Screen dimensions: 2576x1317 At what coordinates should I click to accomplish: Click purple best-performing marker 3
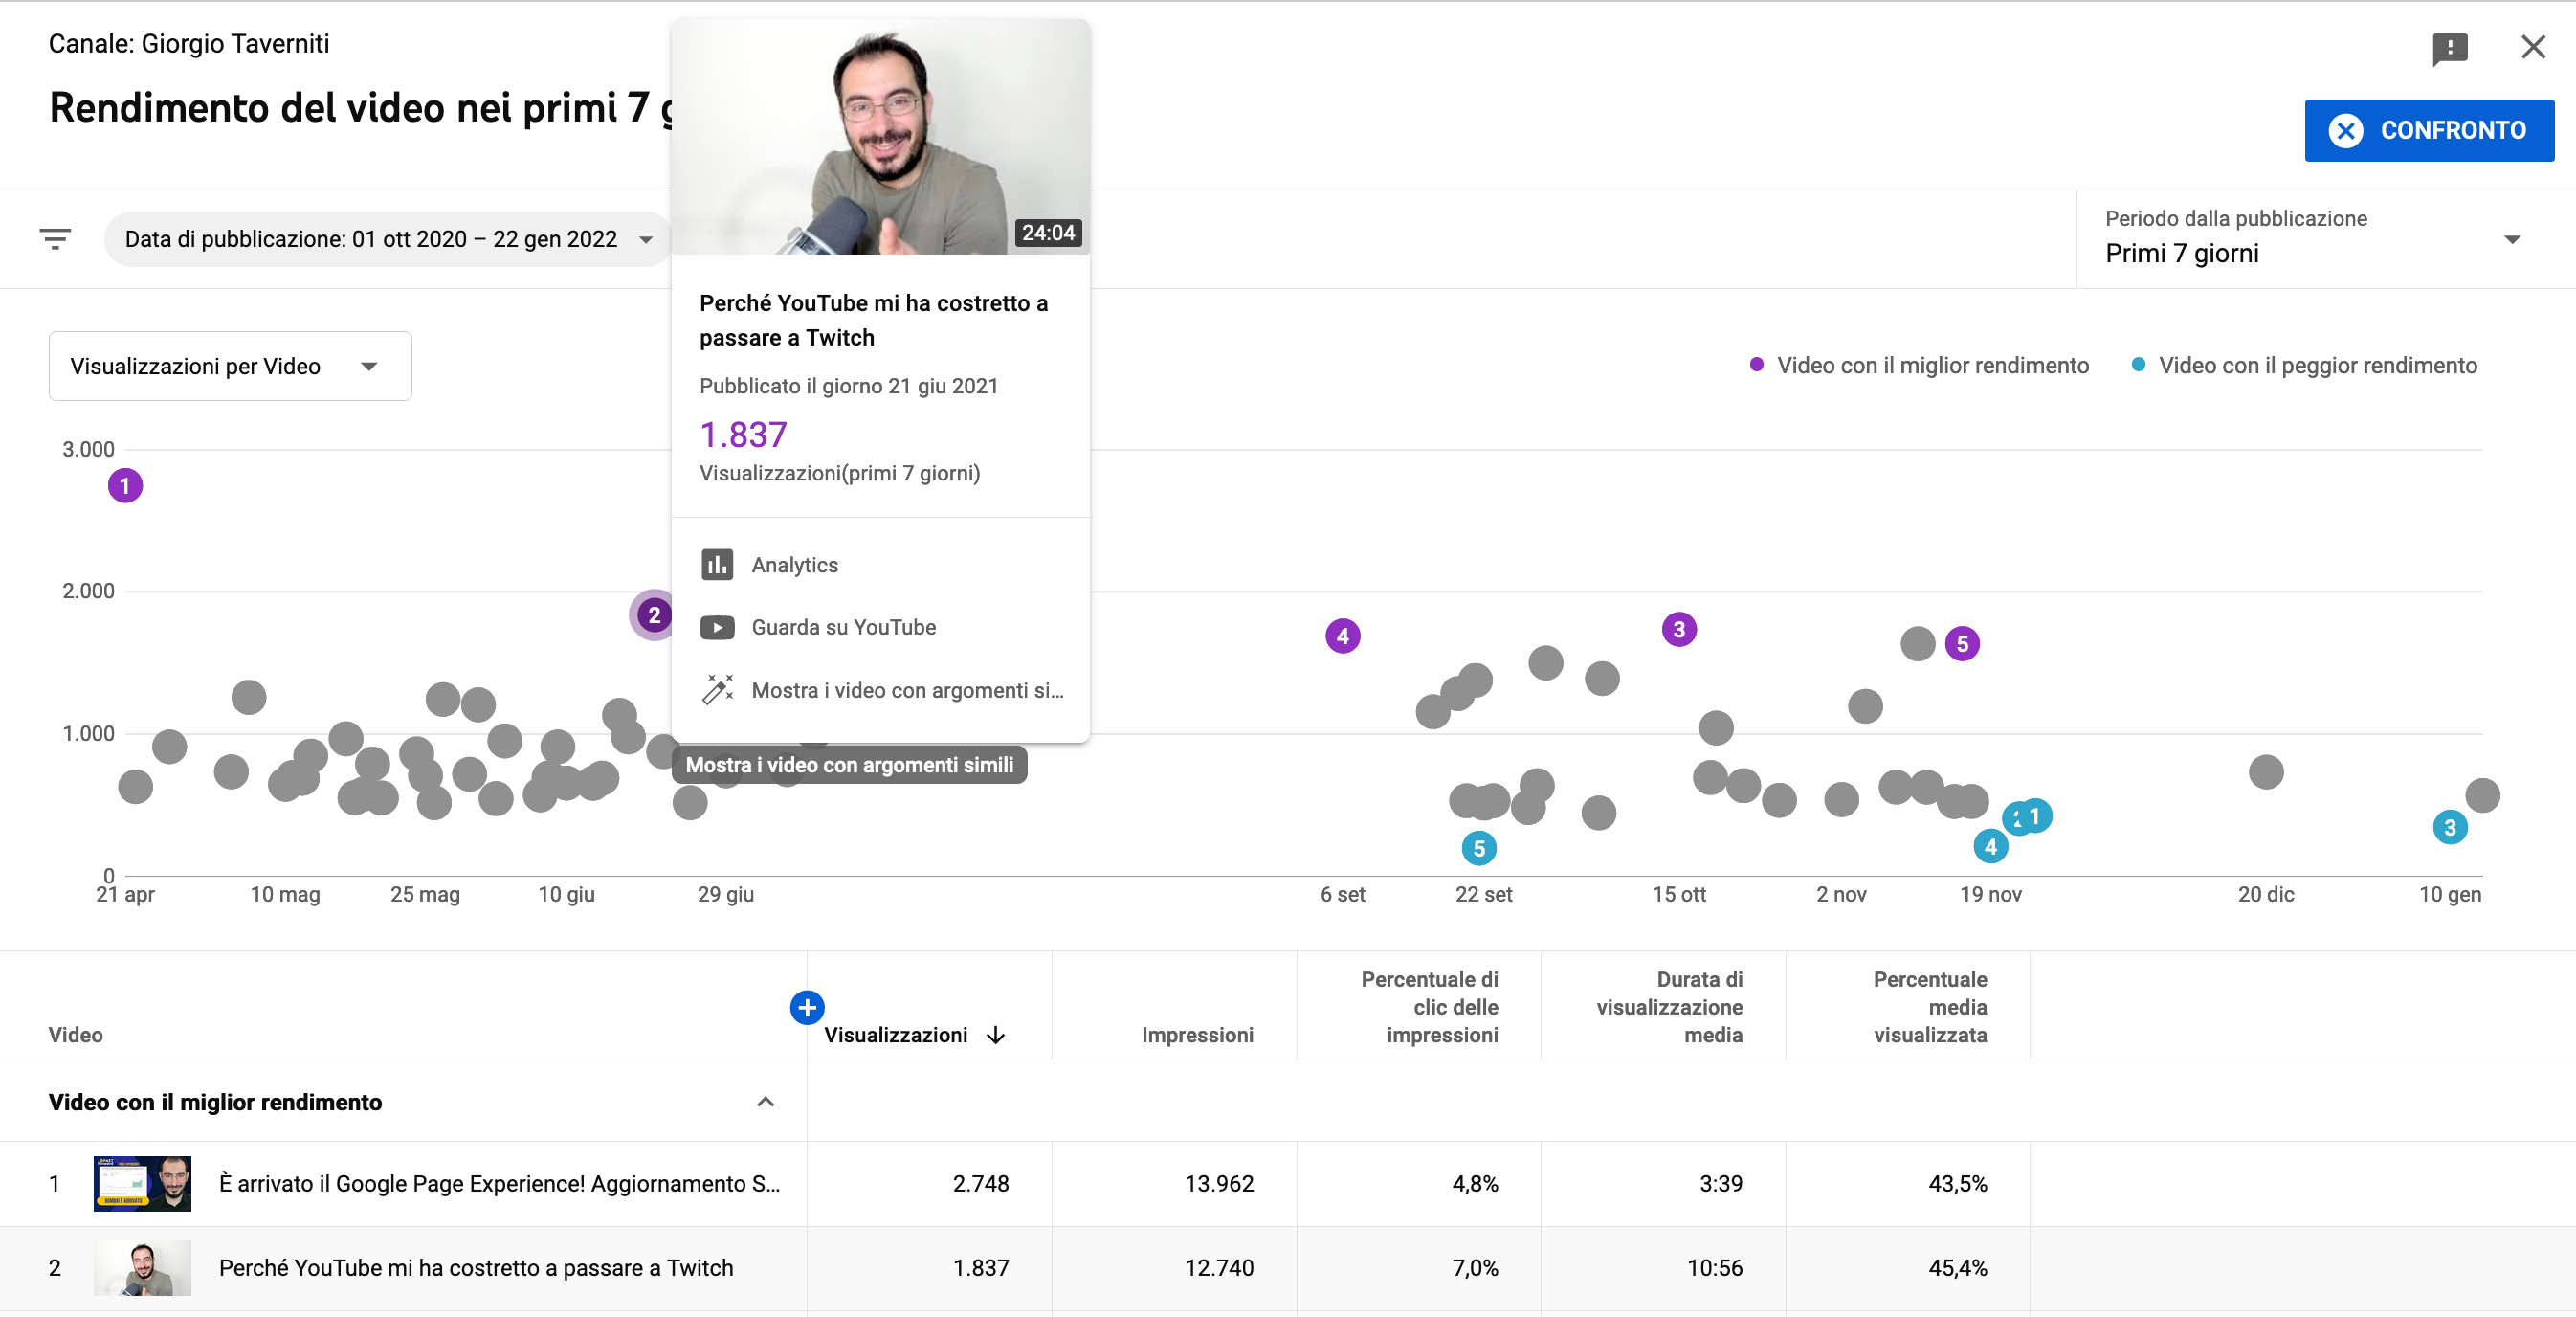click(x=1679, y=629)
